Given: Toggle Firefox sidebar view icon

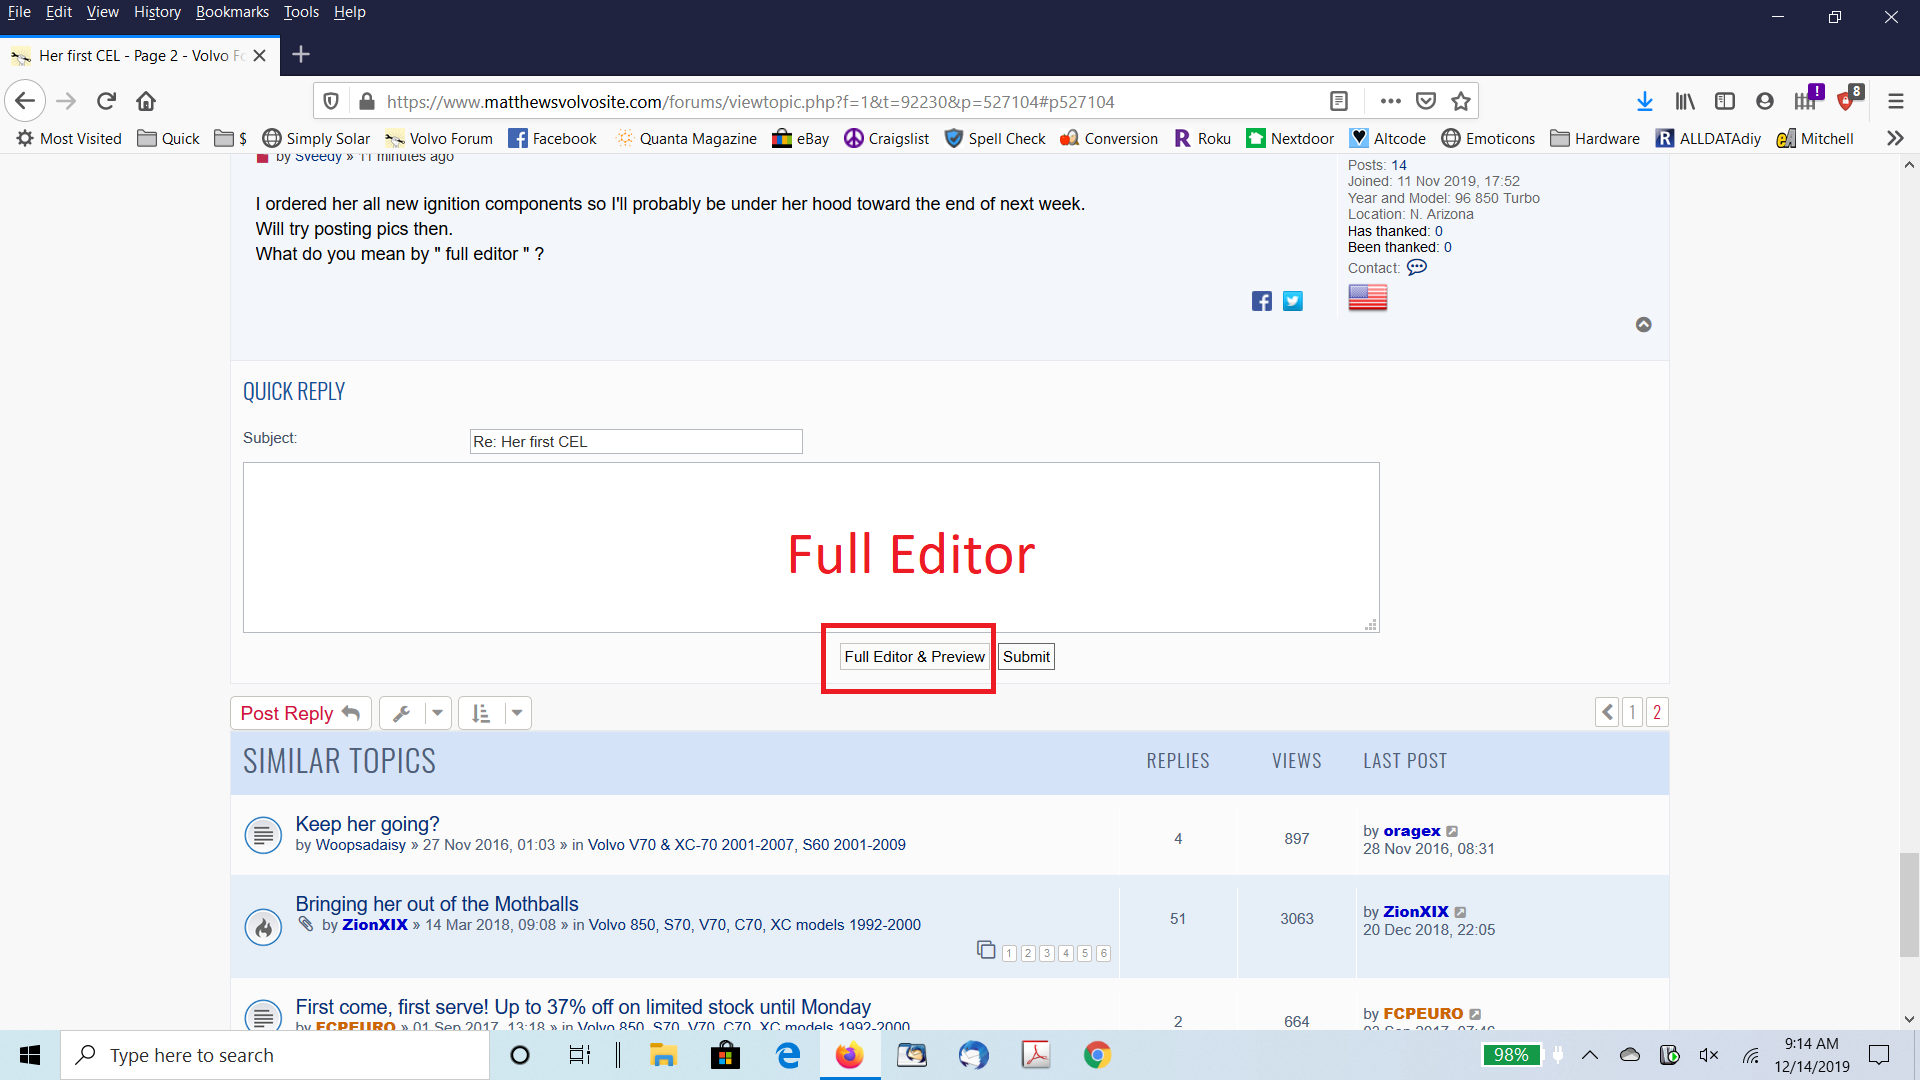Looking at the screenshot, I should pyautogui.click(x=1725, y=101).
